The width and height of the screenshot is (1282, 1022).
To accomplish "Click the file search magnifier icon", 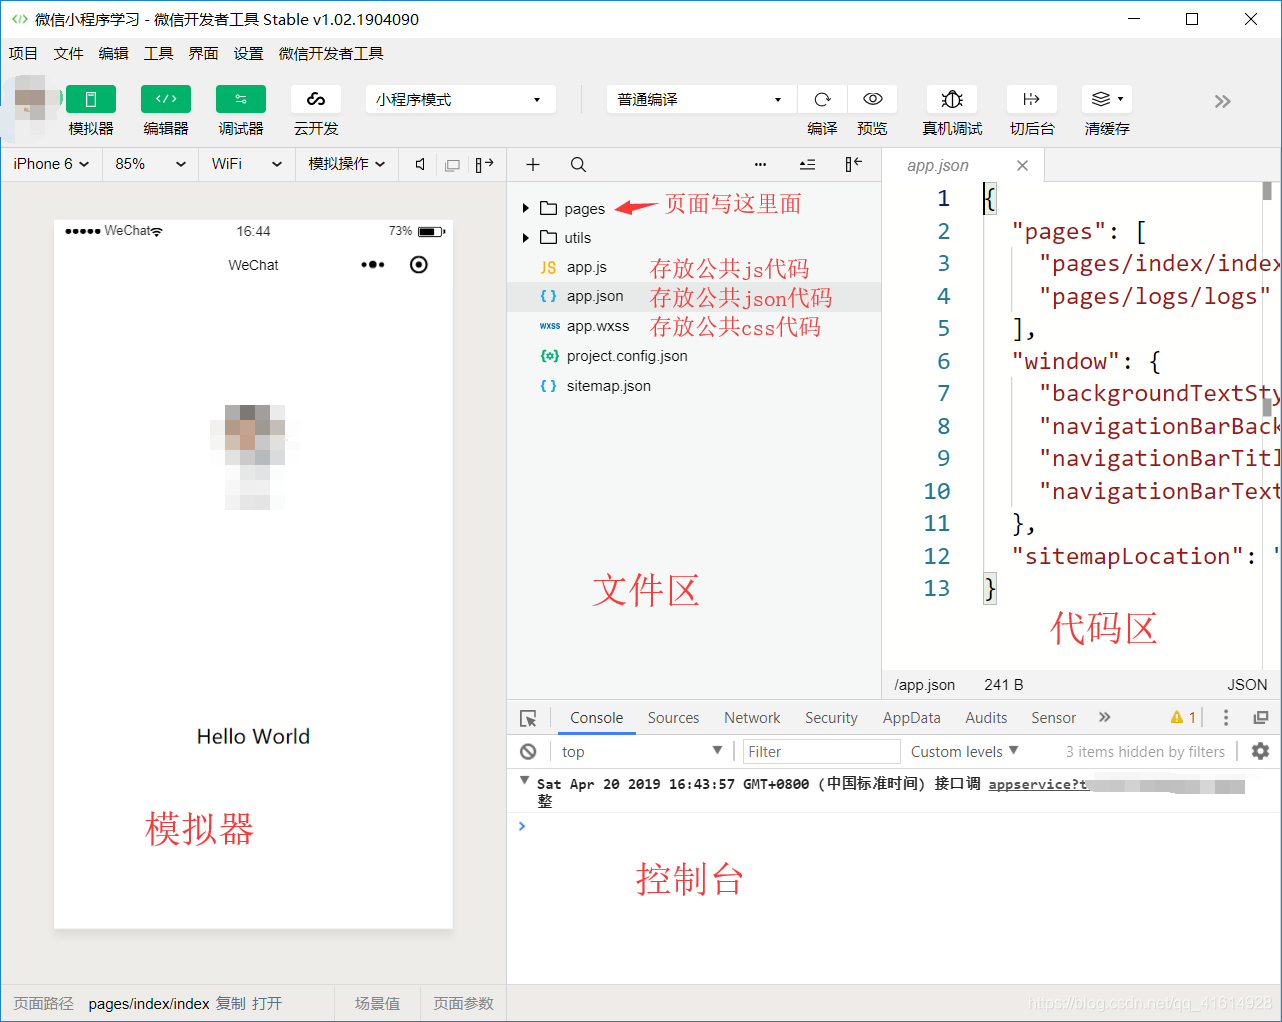I will point(578,164).
